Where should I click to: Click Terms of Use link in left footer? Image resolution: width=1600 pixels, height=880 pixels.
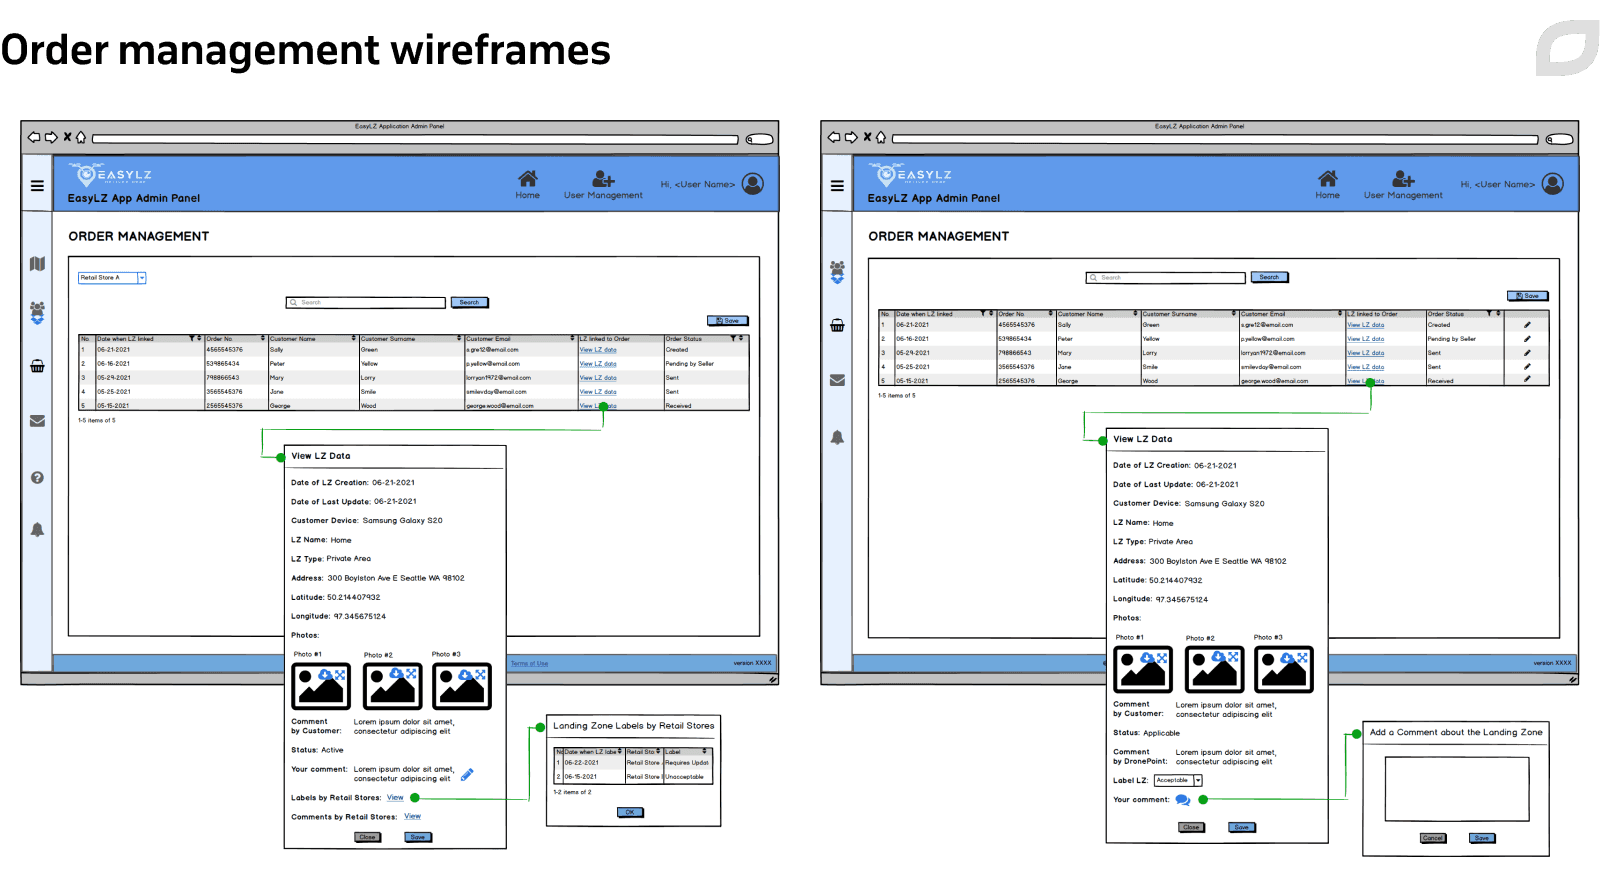click(x=529, y=663)
